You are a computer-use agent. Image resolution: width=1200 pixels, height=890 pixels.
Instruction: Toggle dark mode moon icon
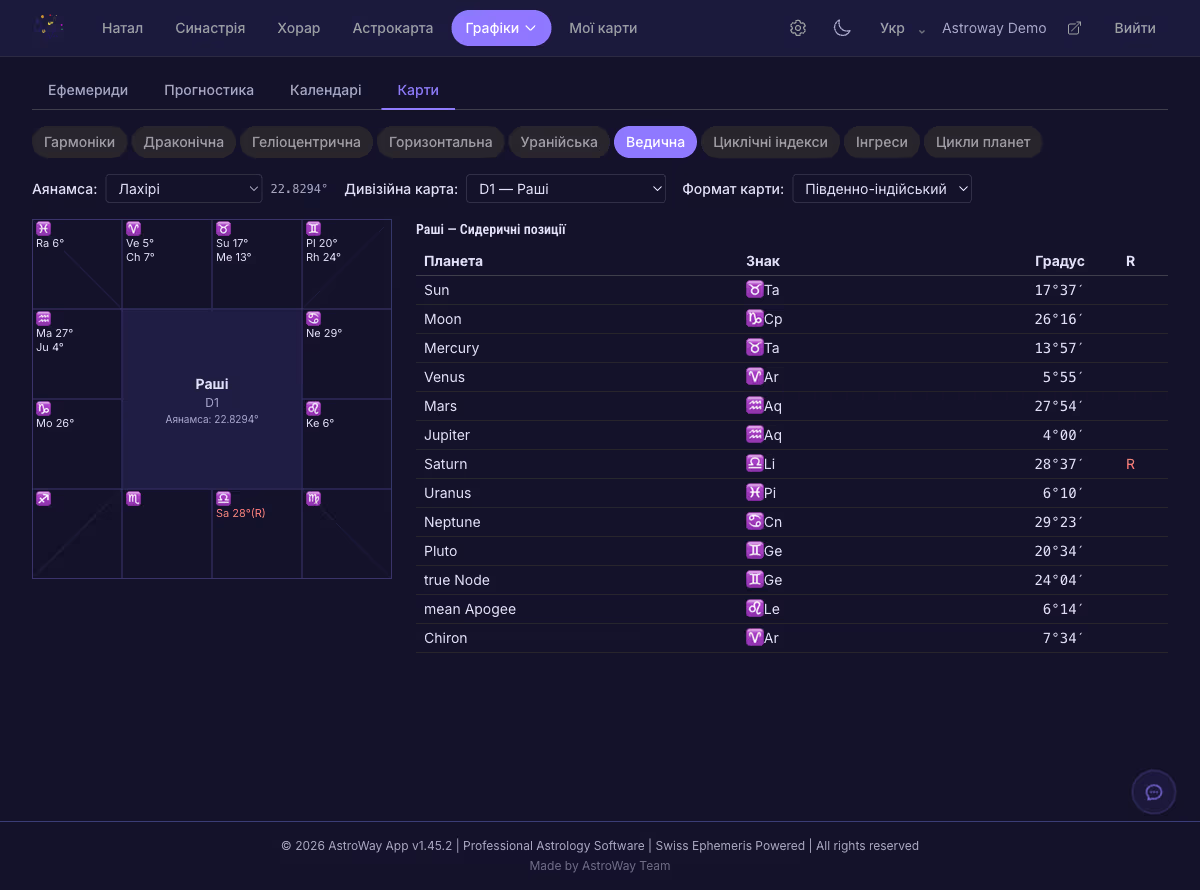pos(842,28)
